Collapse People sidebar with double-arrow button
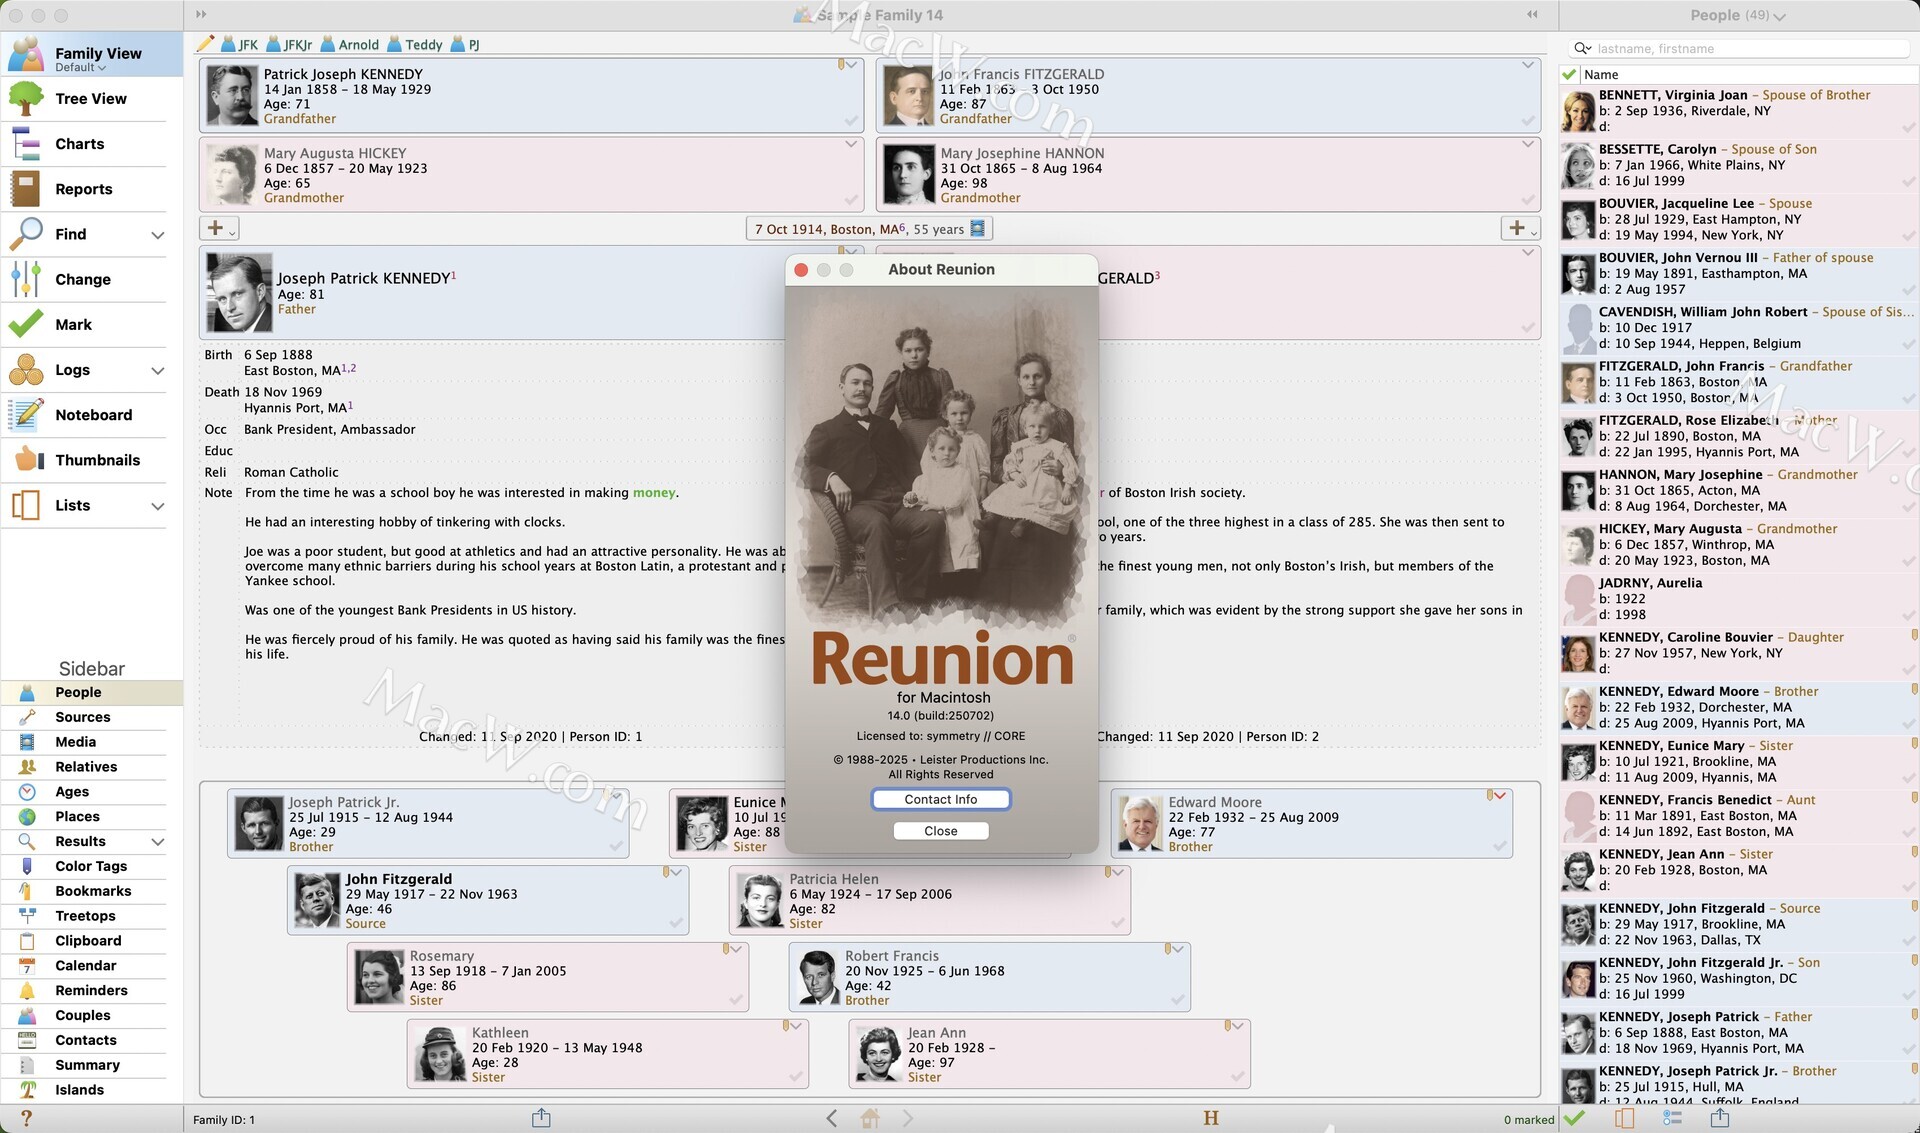The width and height of the screenshot is (1920, 1133). (1532, 14)
